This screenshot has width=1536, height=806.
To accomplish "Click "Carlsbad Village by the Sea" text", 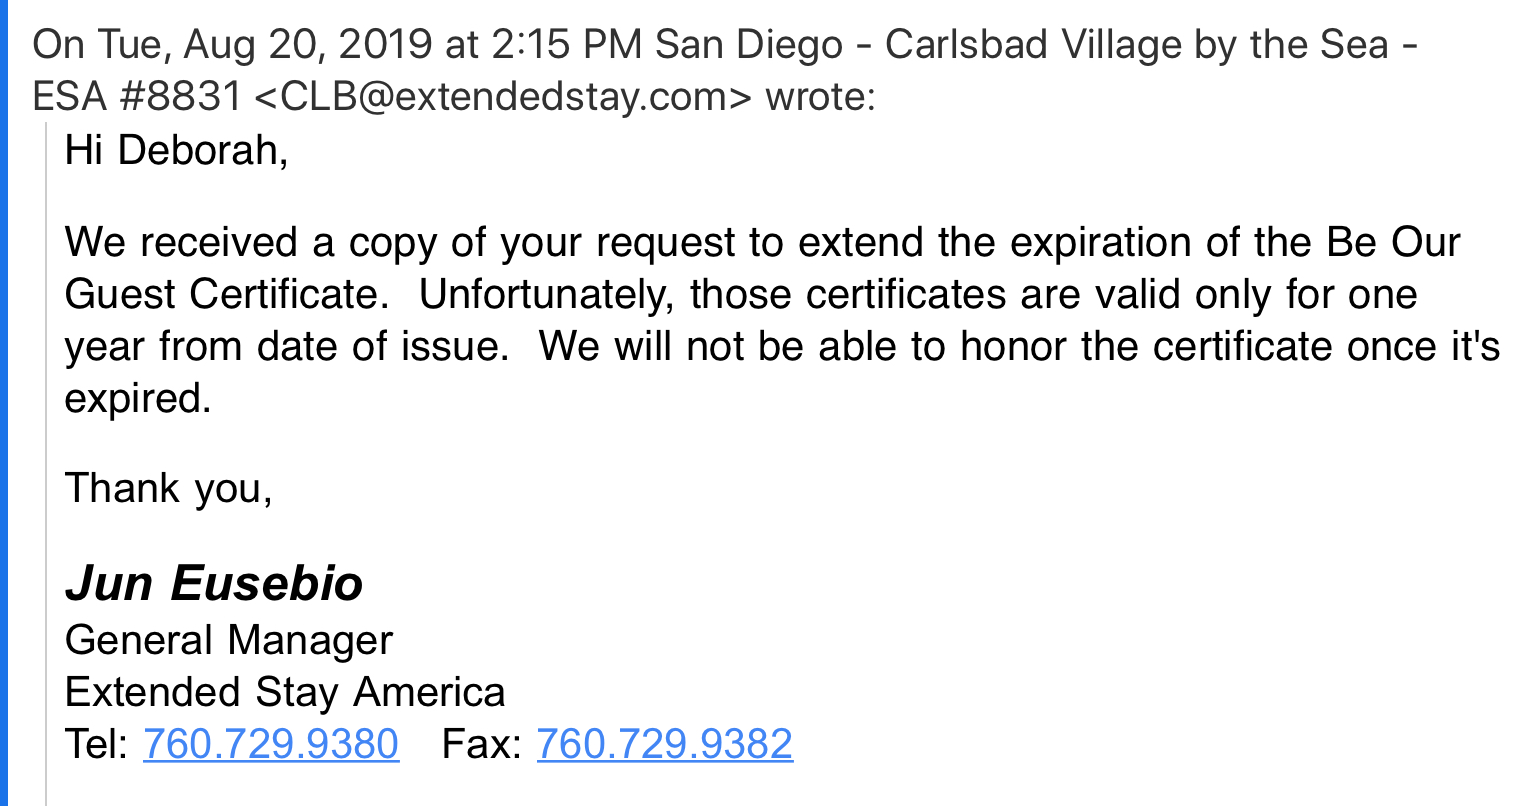I will 1136,45.
